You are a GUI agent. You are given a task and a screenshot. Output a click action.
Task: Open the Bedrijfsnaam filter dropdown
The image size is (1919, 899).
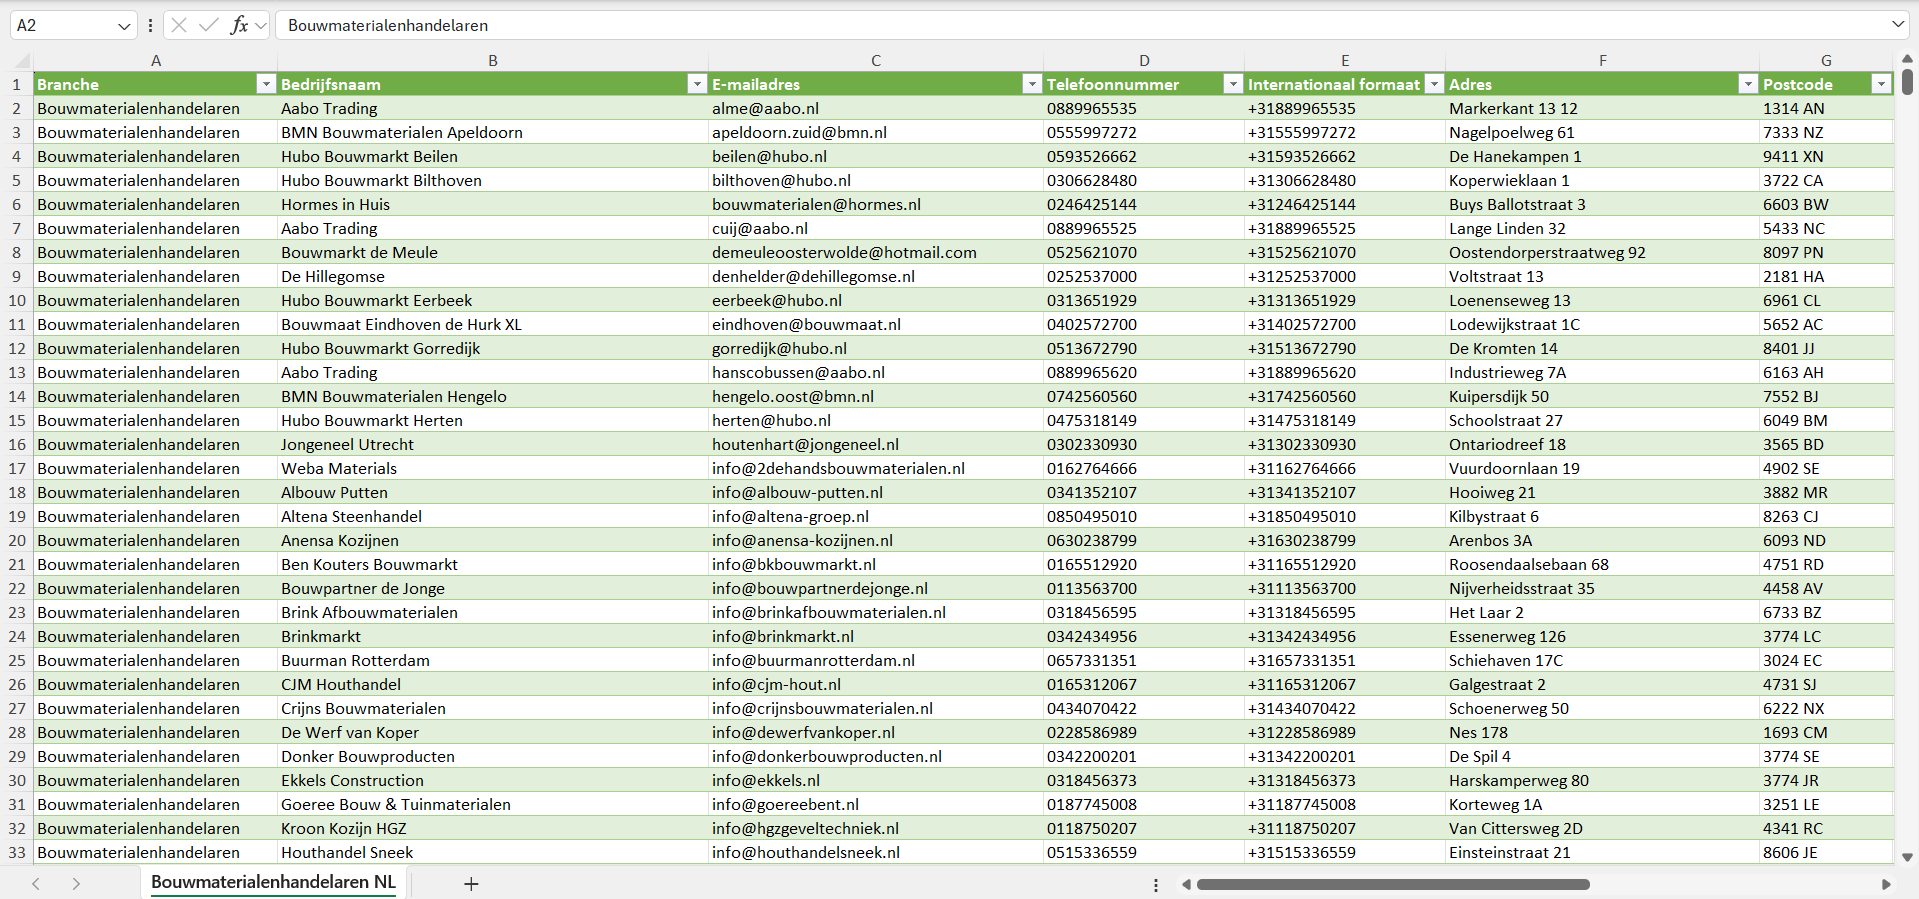click(x=697, y=85)
